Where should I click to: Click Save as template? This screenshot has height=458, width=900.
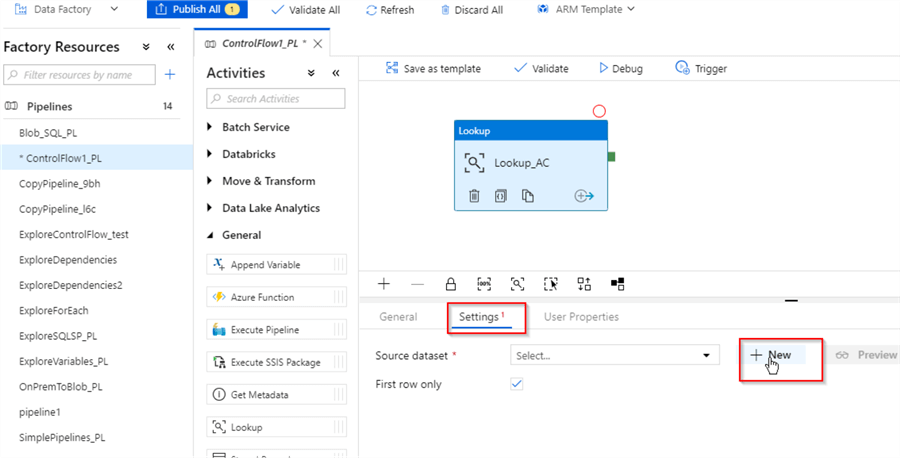point(433,68)
